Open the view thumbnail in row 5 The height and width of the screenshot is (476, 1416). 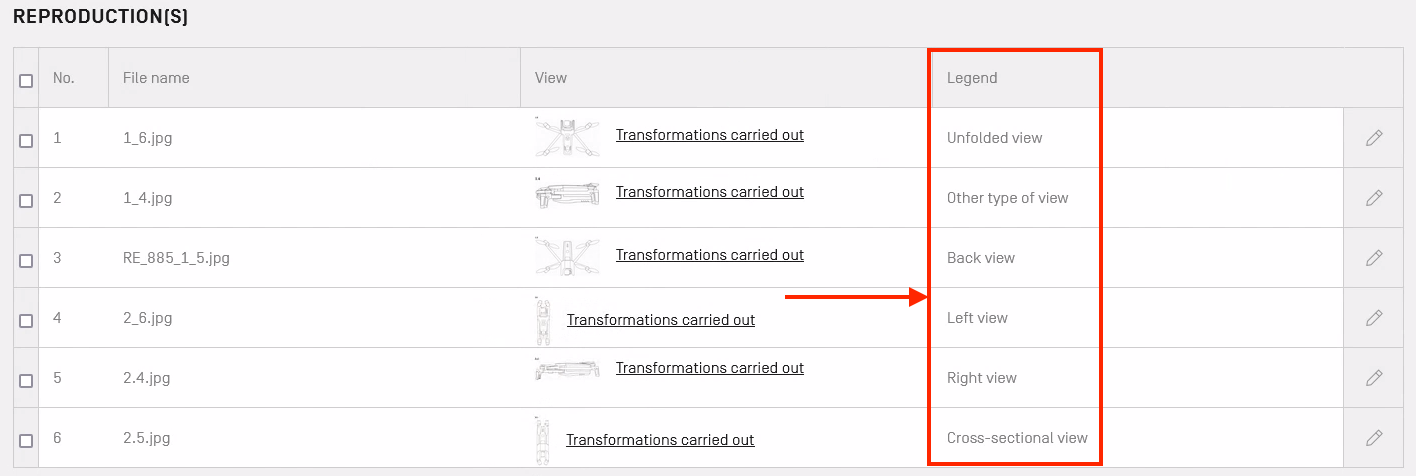tap(568, 372)
